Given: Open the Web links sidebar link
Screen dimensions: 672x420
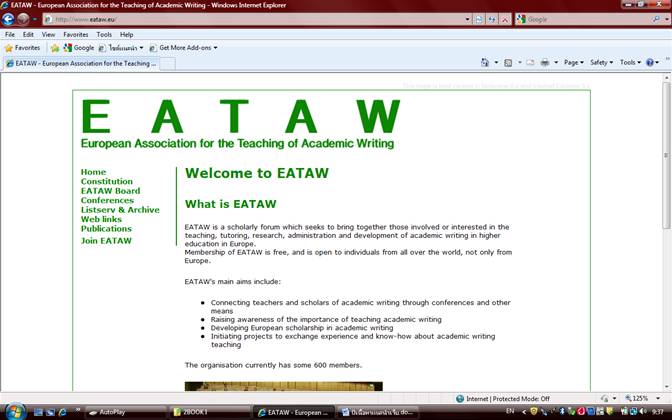Looking at the screenshot, I should [x=101, y=219].
